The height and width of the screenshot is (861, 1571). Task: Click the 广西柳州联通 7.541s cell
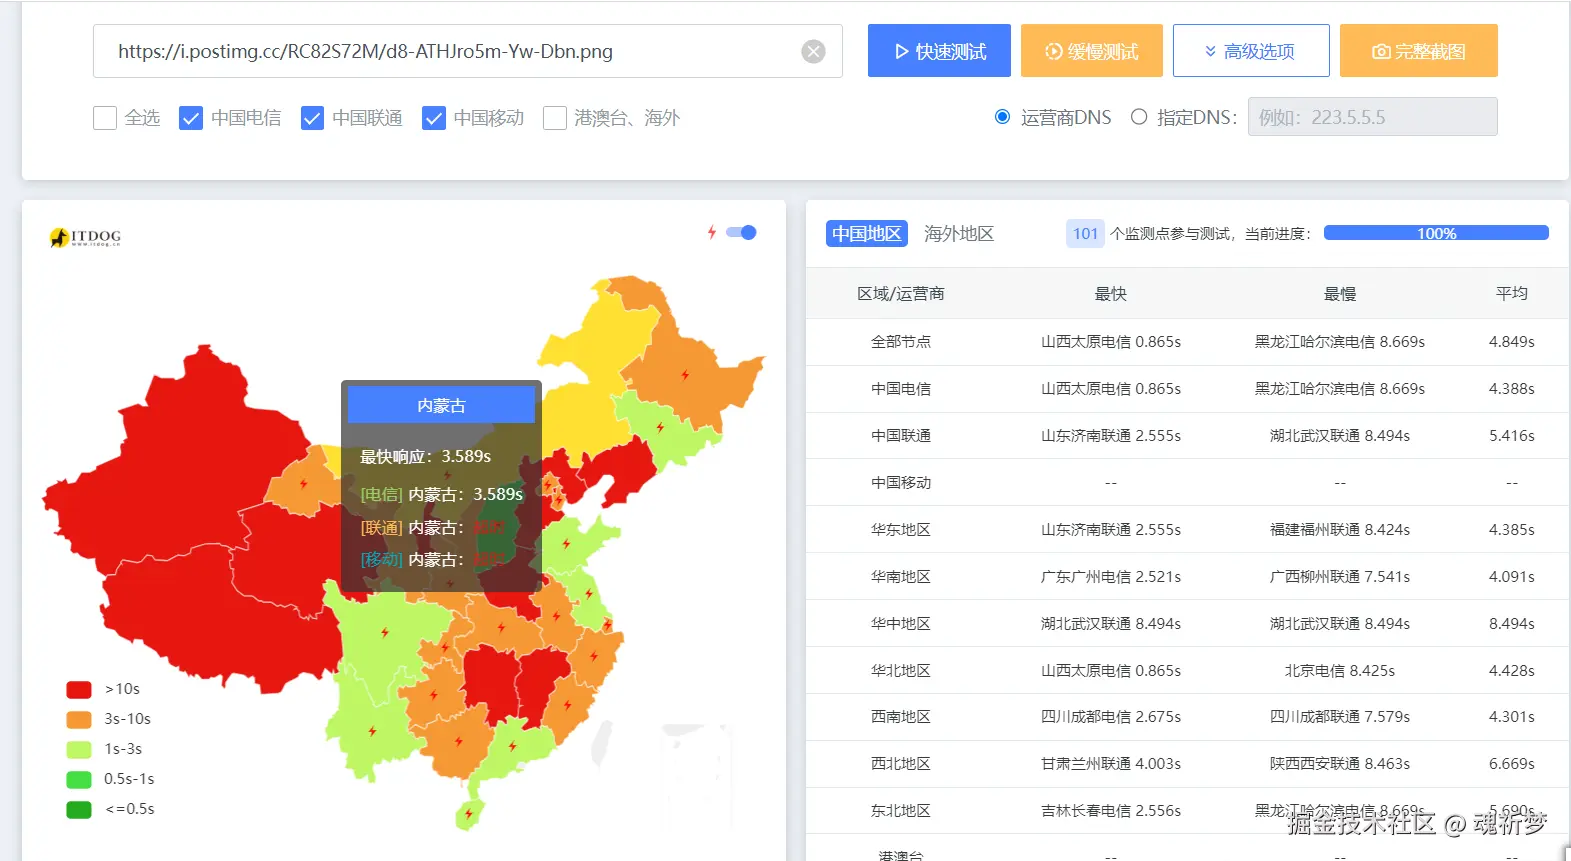1339,577
